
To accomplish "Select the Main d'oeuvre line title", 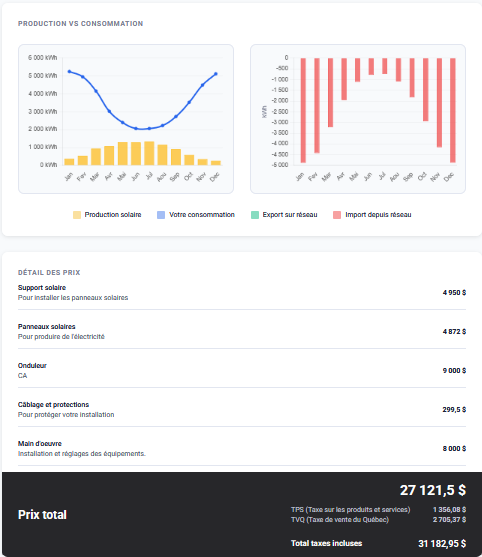I will coord(40,444).
